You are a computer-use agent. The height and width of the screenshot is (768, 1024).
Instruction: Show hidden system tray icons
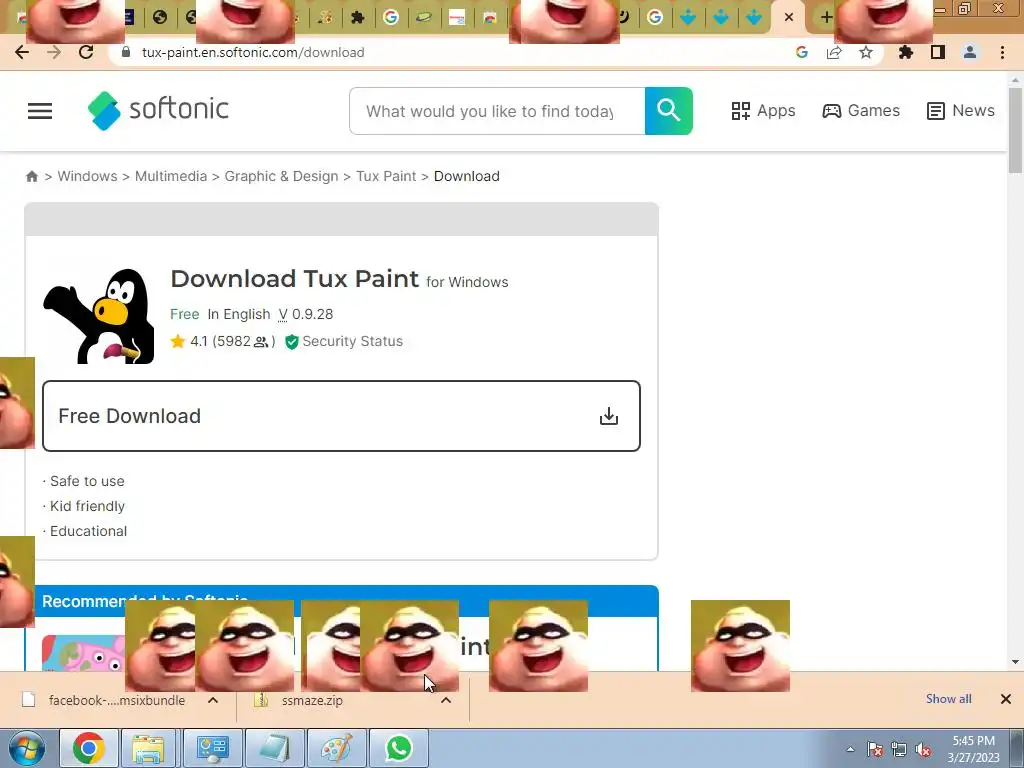point(850,749)
